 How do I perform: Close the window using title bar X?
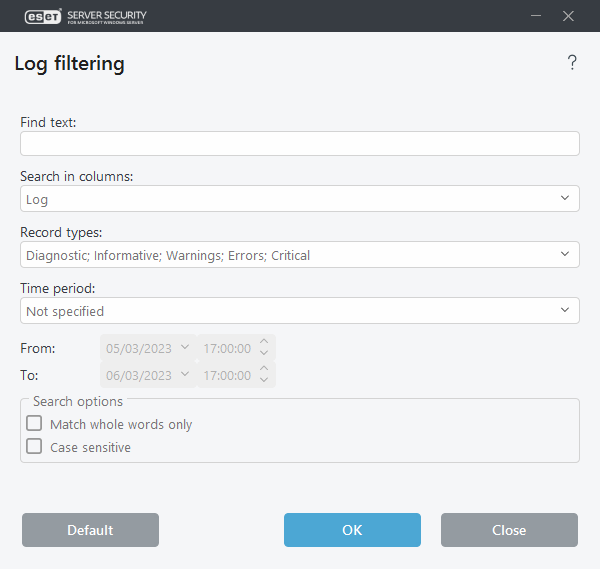click(568, 16)
